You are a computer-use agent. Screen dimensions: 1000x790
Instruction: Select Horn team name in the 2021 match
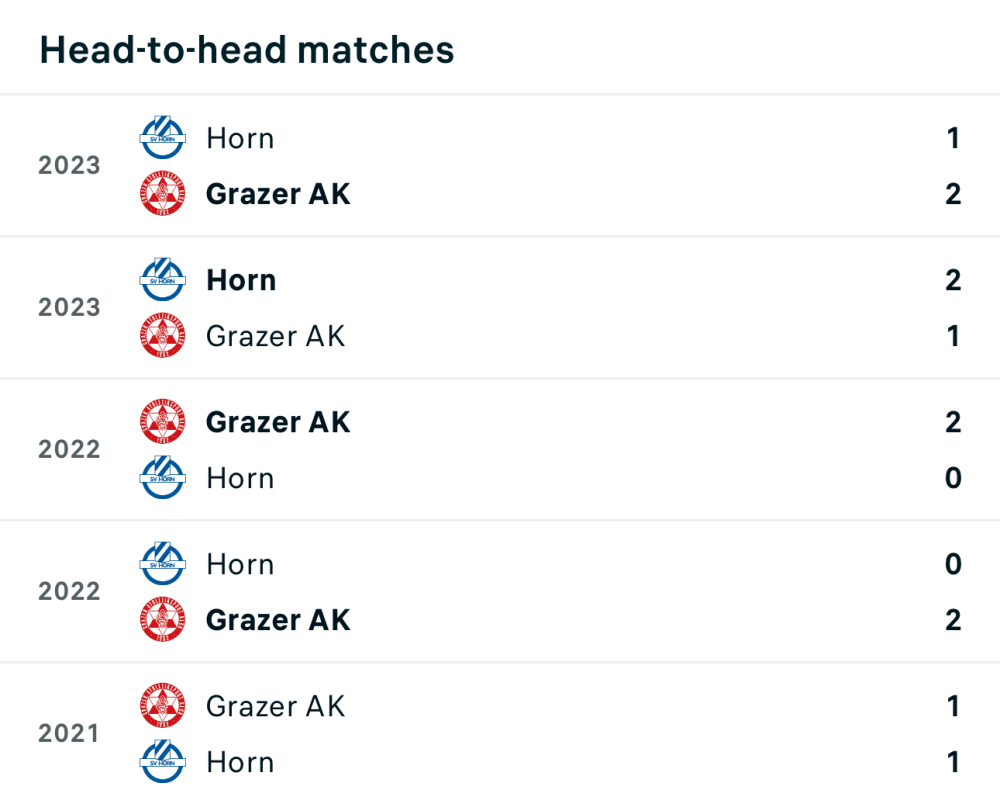pyautogui.click(x=240, y=762)
